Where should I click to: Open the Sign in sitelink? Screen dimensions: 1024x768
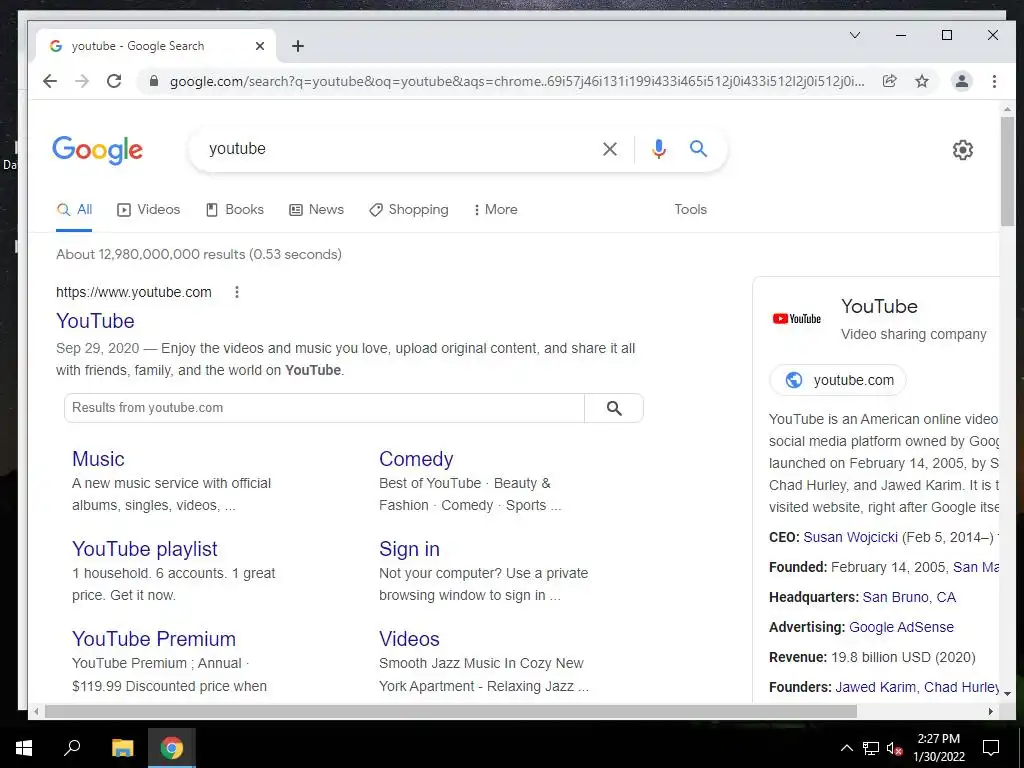pos(409,549)
